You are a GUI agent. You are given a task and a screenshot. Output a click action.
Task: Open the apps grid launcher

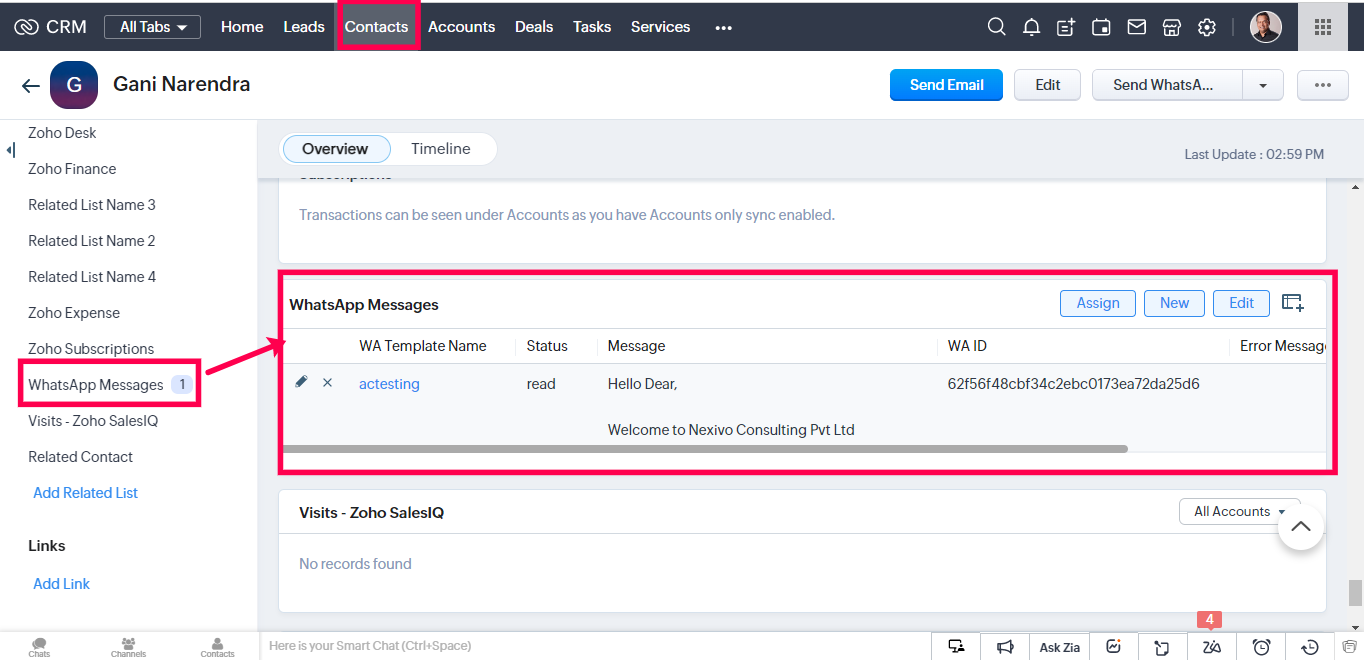1322,27
